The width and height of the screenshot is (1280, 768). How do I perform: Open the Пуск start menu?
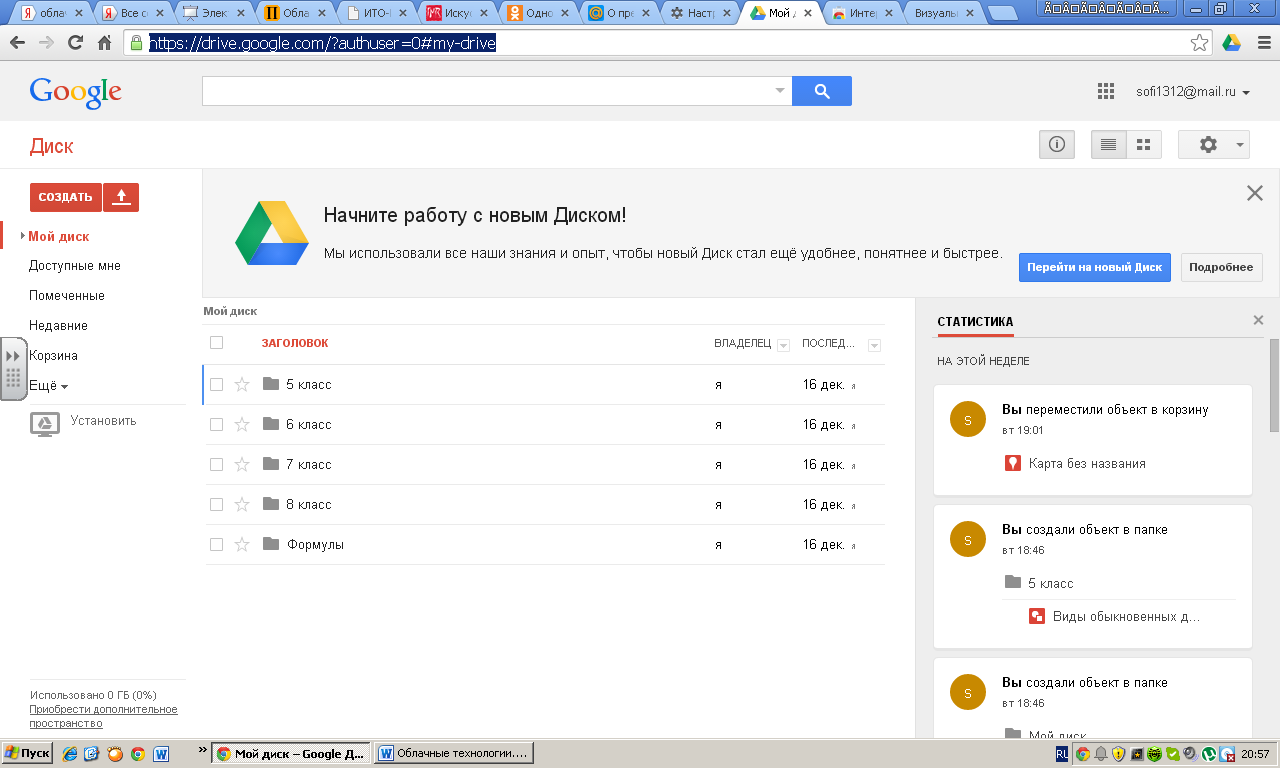(27, 753)
